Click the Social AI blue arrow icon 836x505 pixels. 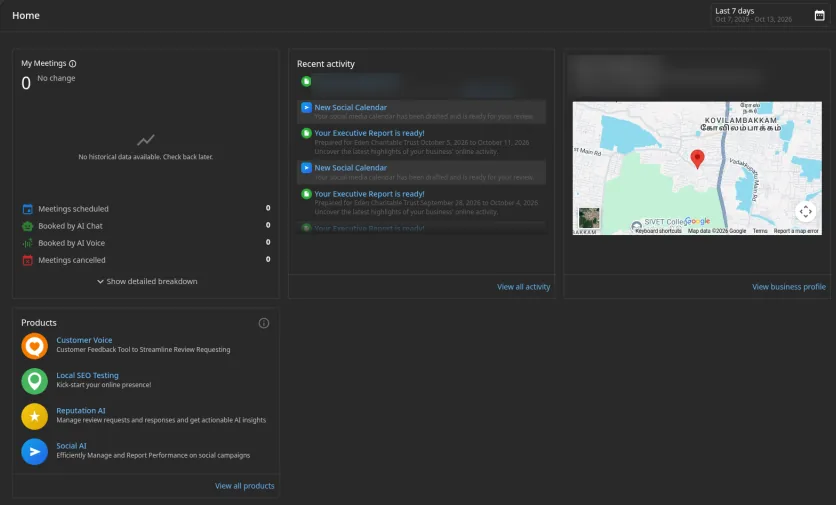point(35,452)
